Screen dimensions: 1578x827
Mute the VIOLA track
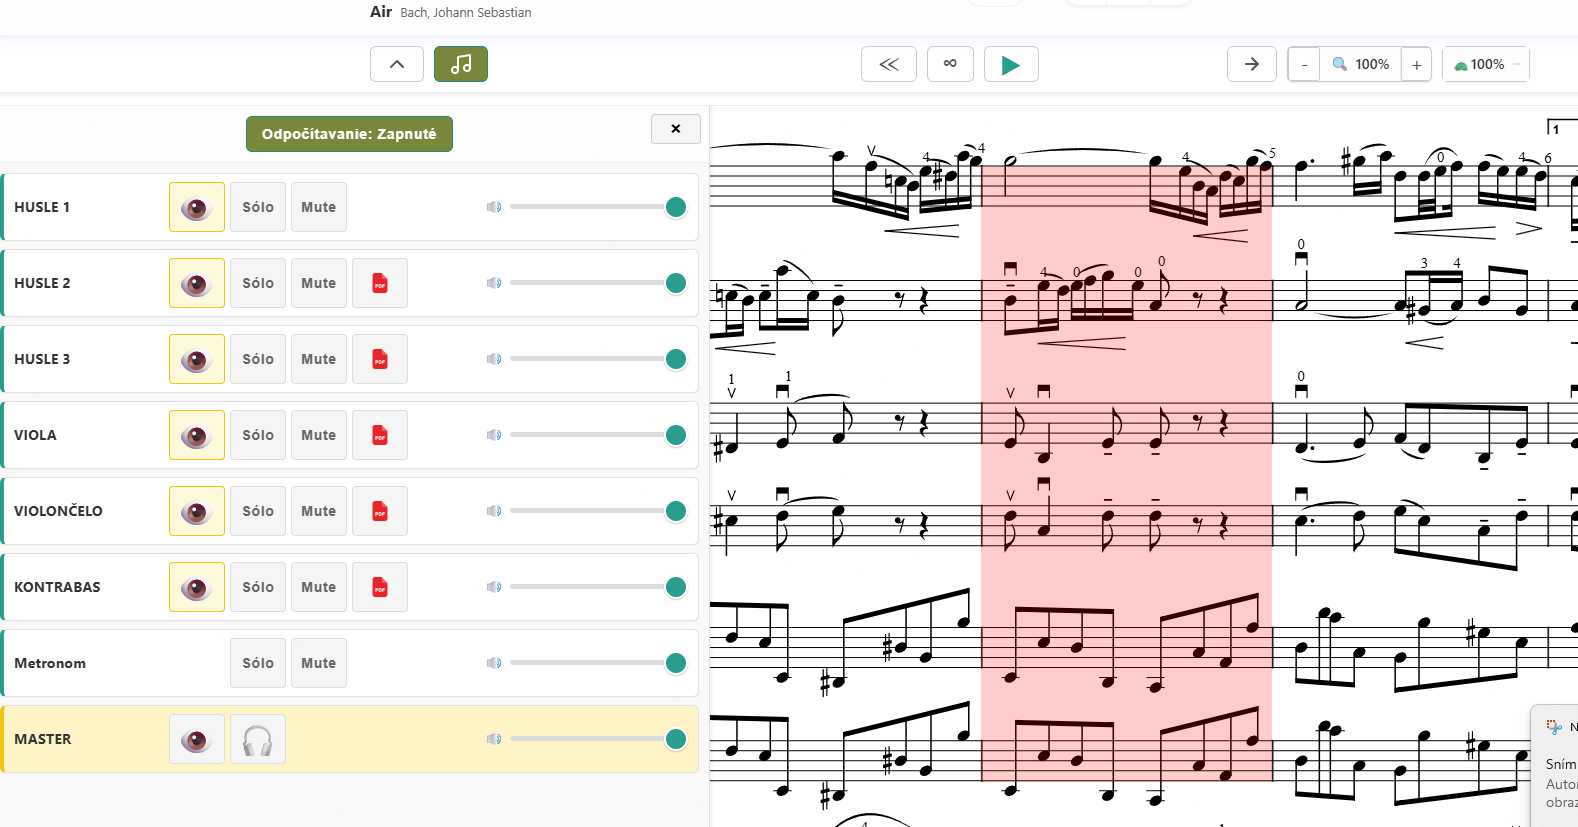(x=319, y=435)
